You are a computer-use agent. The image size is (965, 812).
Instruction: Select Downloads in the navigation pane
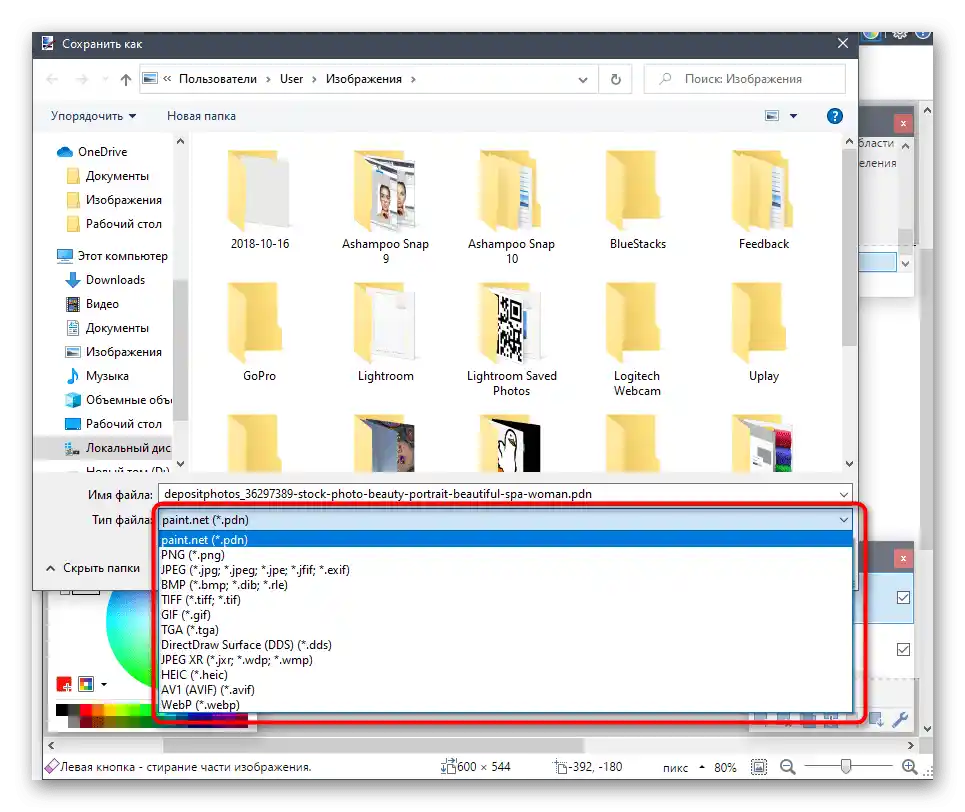[x=115, y=280]
